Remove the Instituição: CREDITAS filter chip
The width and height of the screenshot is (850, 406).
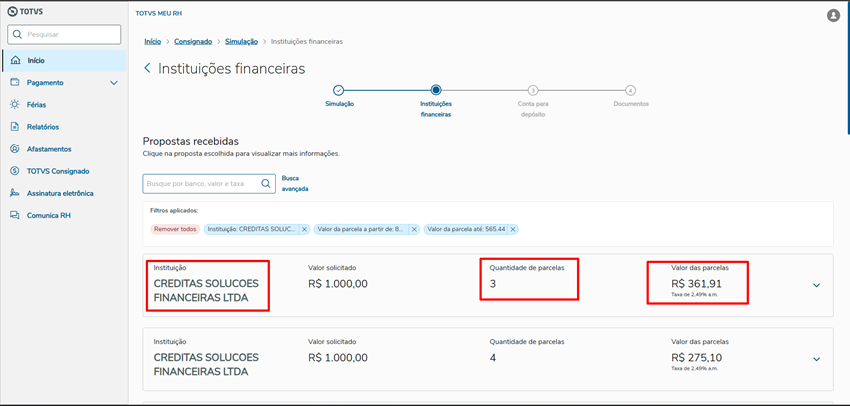304,229
